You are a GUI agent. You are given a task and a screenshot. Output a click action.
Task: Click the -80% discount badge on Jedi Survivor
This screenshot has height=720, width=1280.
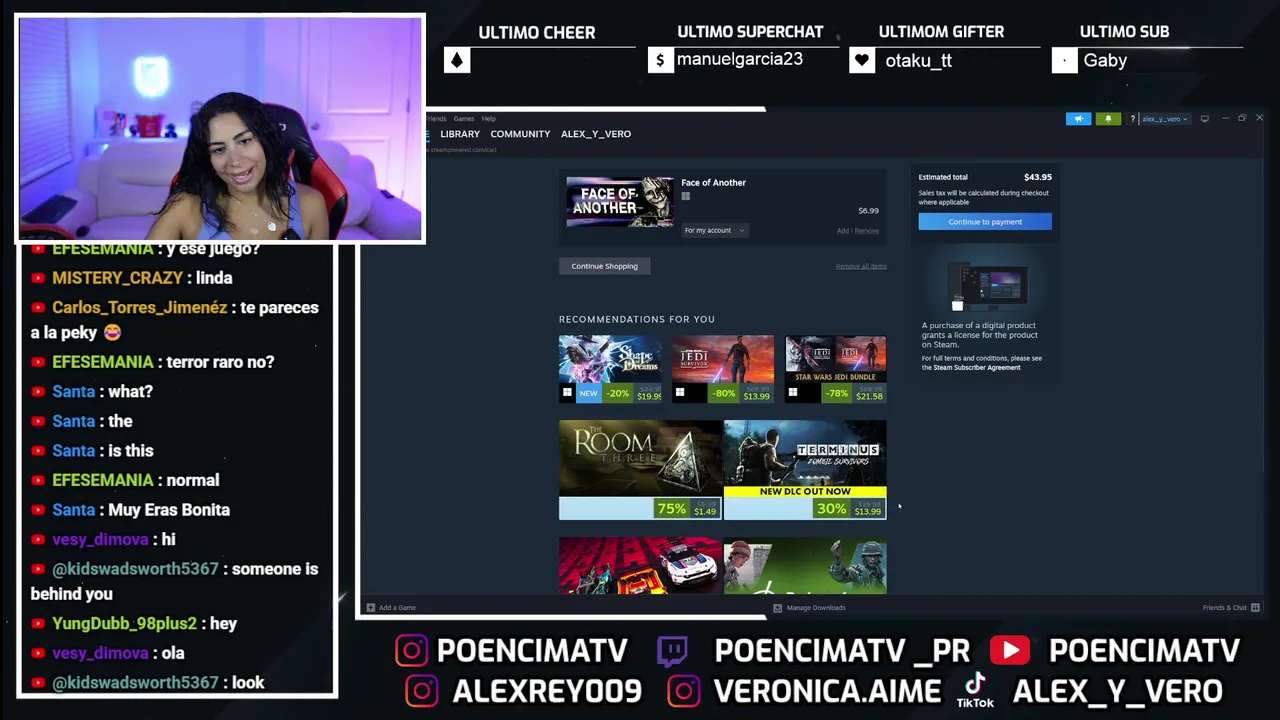coord(722,394)
